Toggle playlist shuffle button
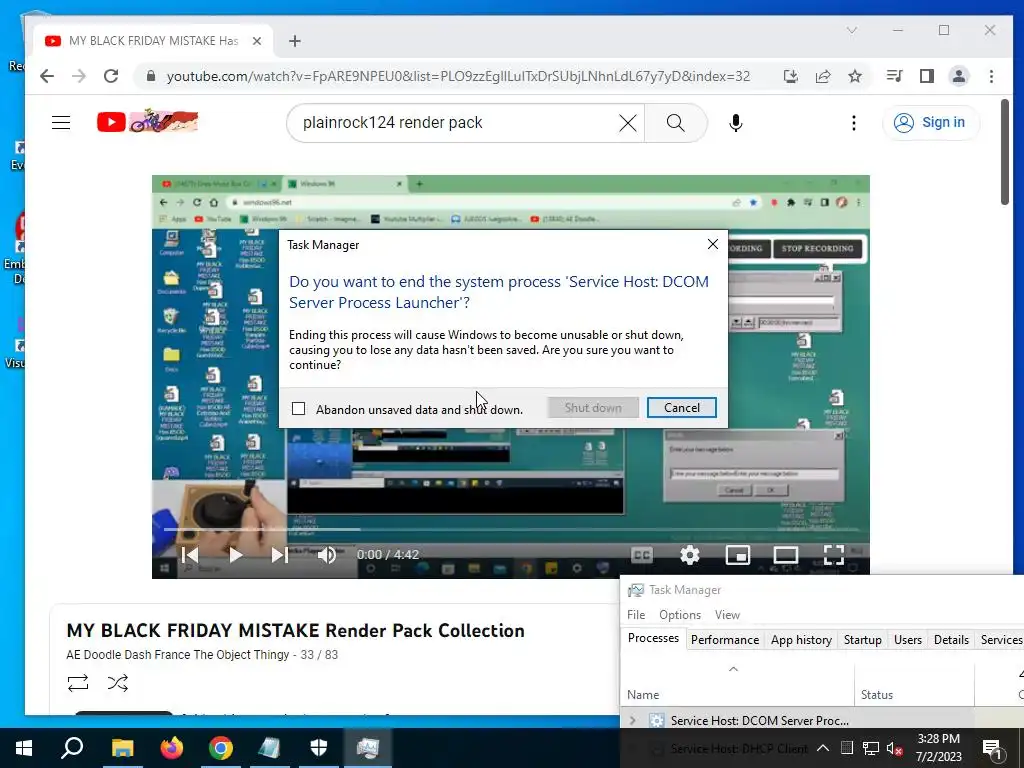Image resolution: width=1024 pixels, height=768 pixels. 118,683
